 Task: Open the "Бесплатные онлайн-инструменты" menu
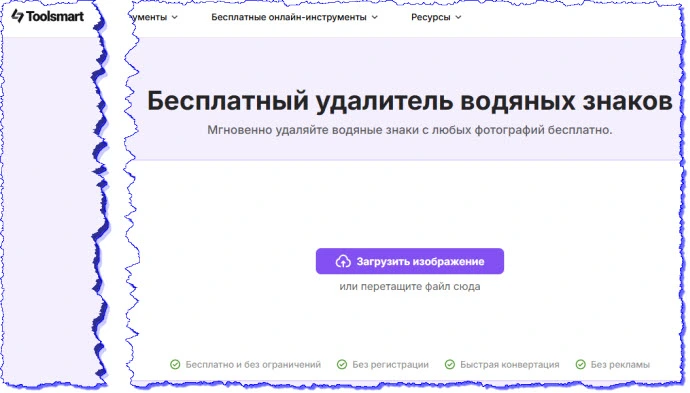pos(294,17)
